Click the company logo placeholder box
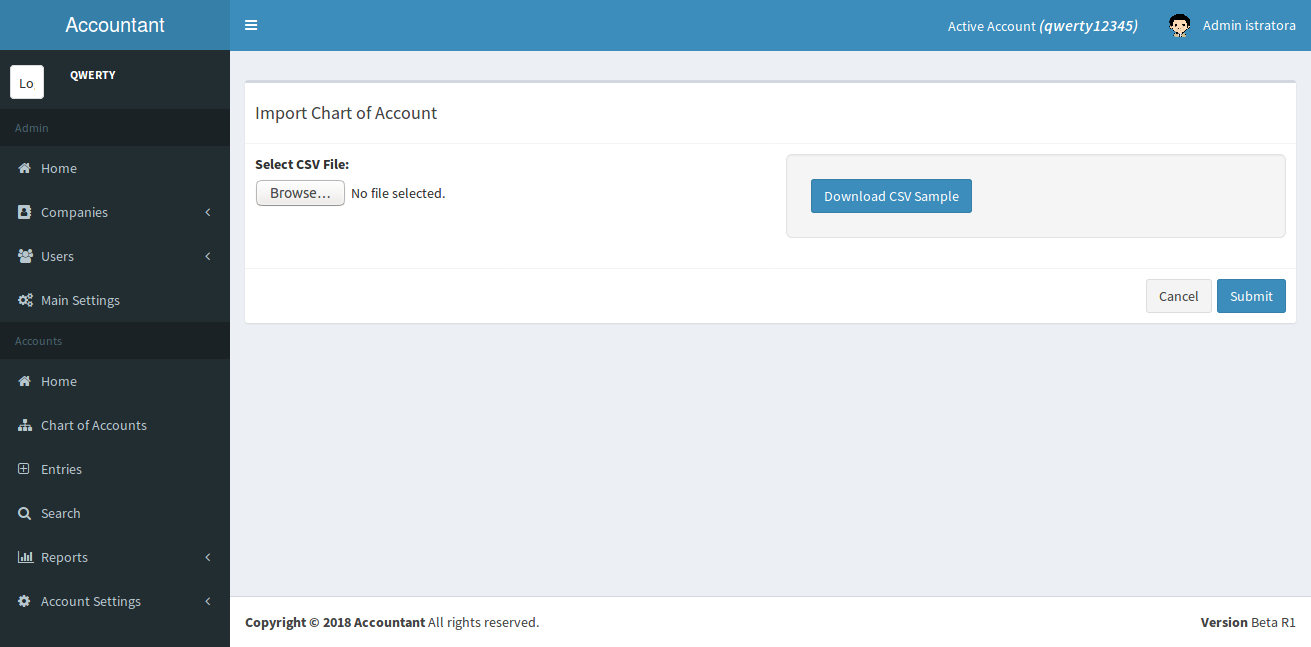Screen dimensions: 1311x647 tap(27, 83)
